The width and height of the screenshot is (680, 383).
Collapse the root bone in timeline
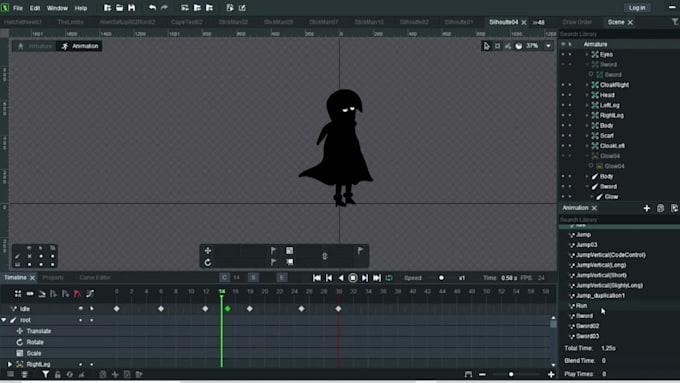point(4,320)
